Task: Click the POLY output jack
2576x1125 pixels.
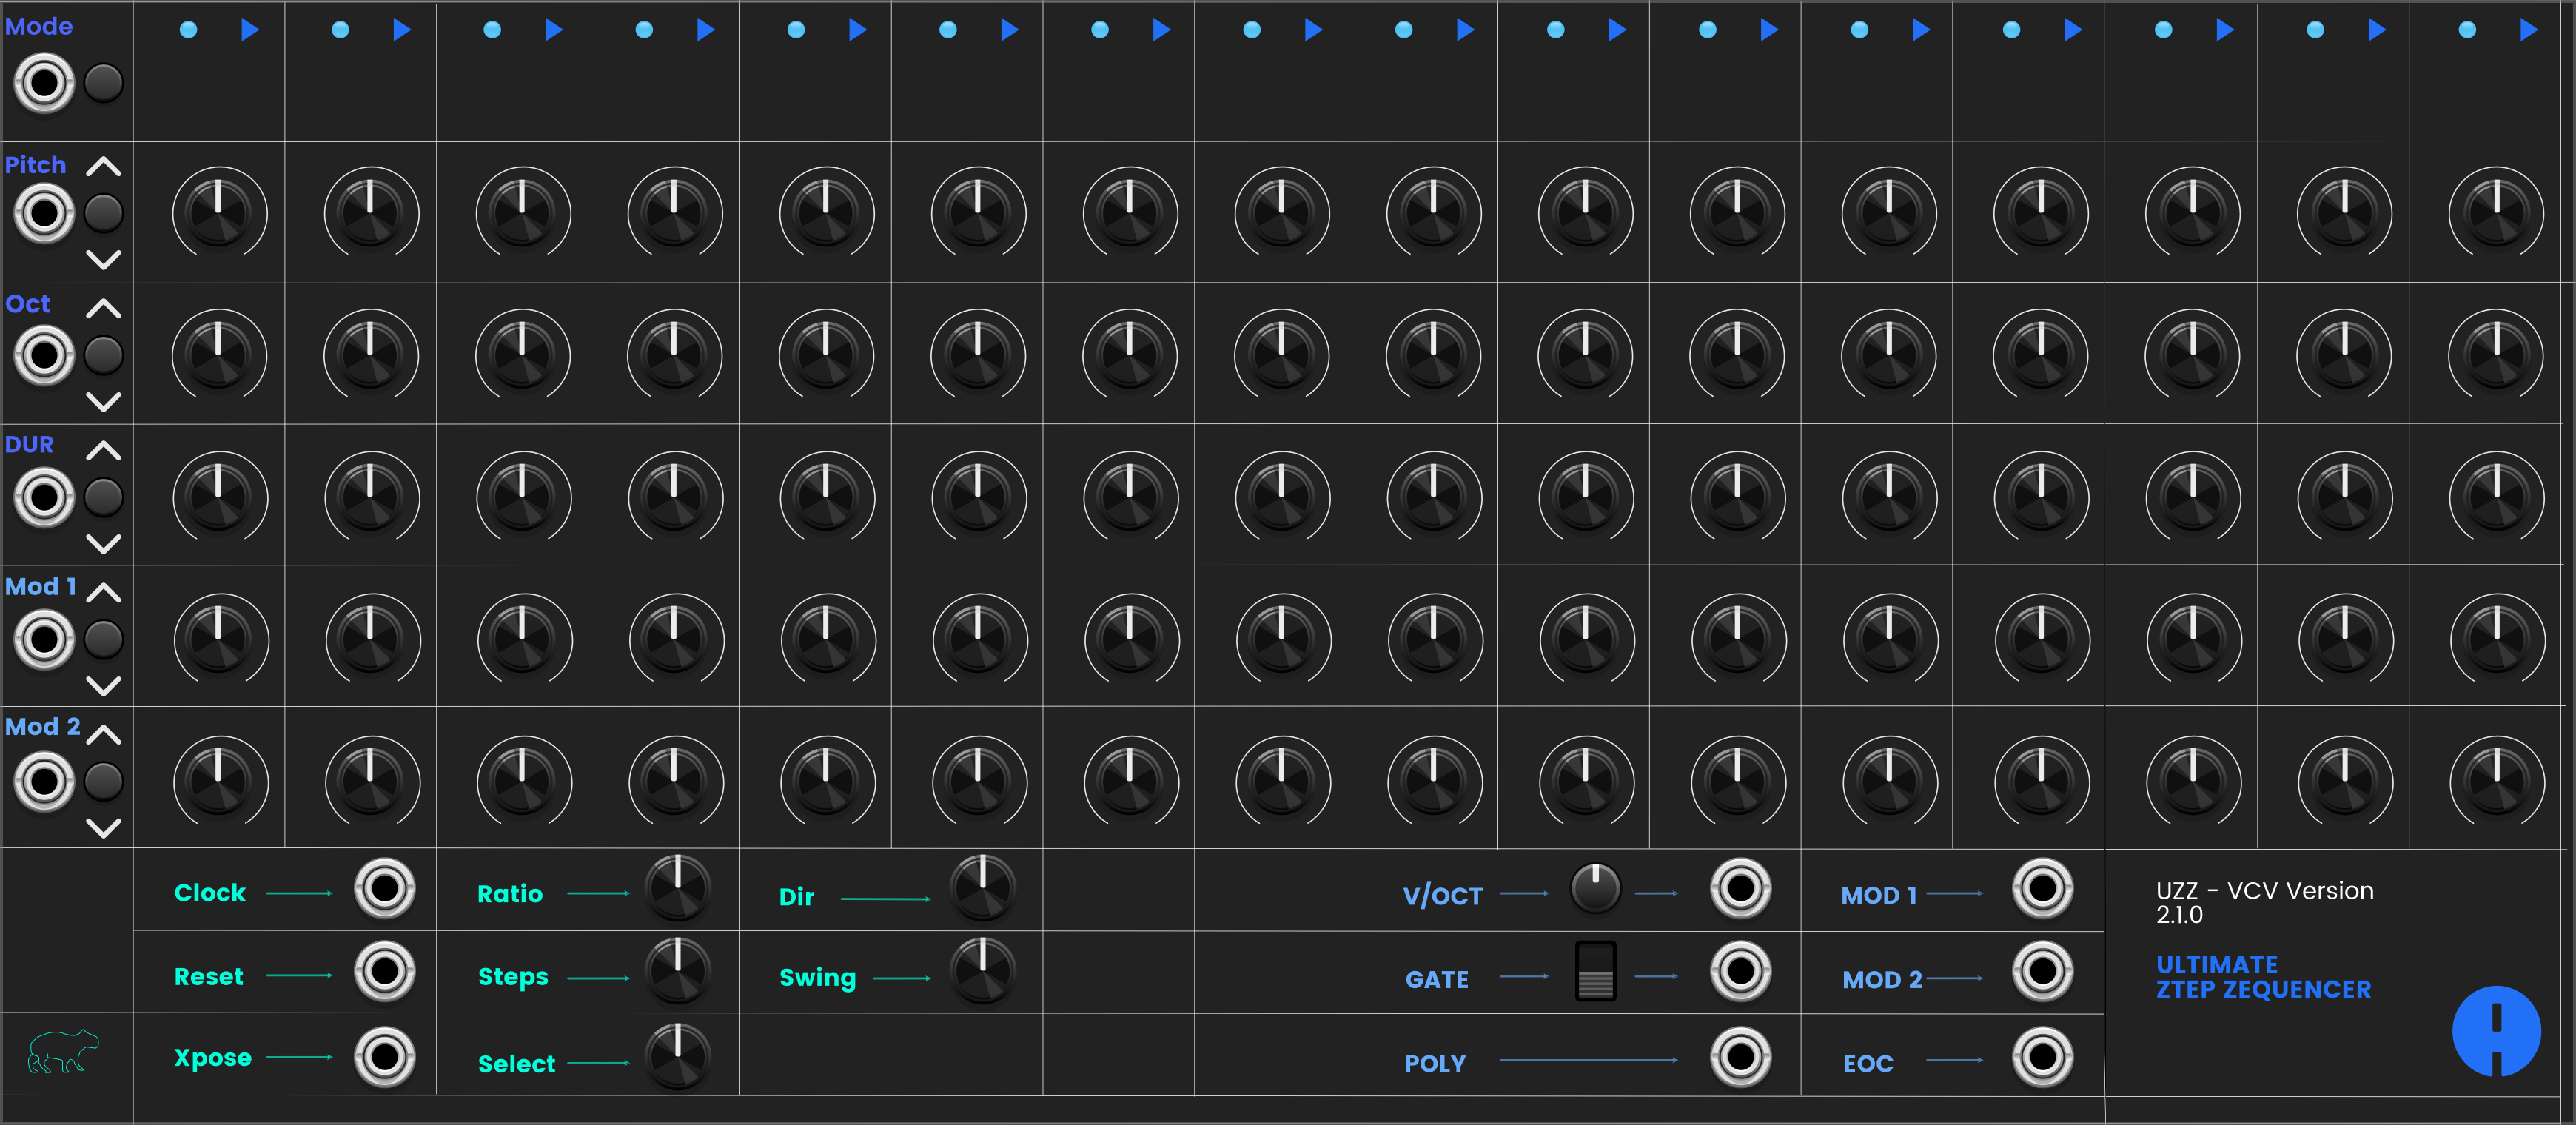Action: coord(1740,1056)
